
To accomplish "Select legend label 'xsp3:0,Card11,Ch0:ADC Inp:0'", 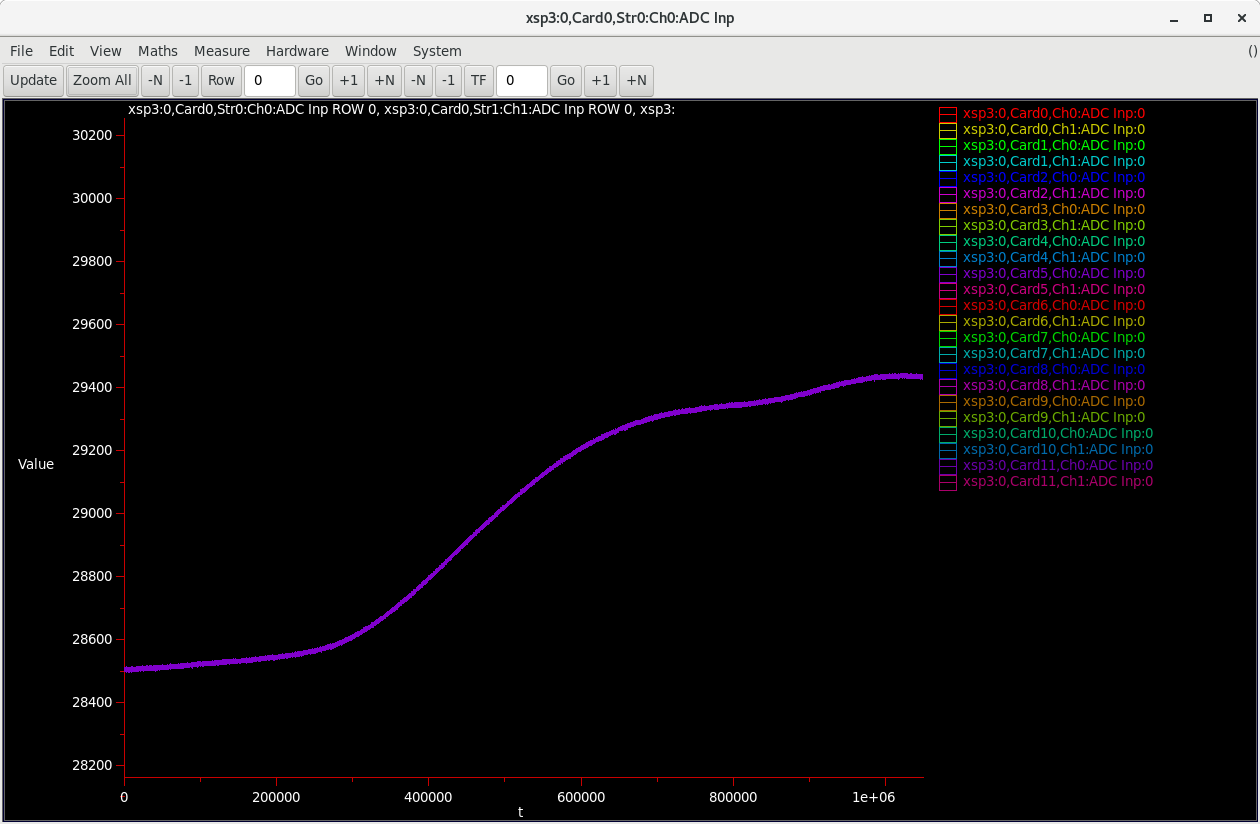I will coord(1058,466).
